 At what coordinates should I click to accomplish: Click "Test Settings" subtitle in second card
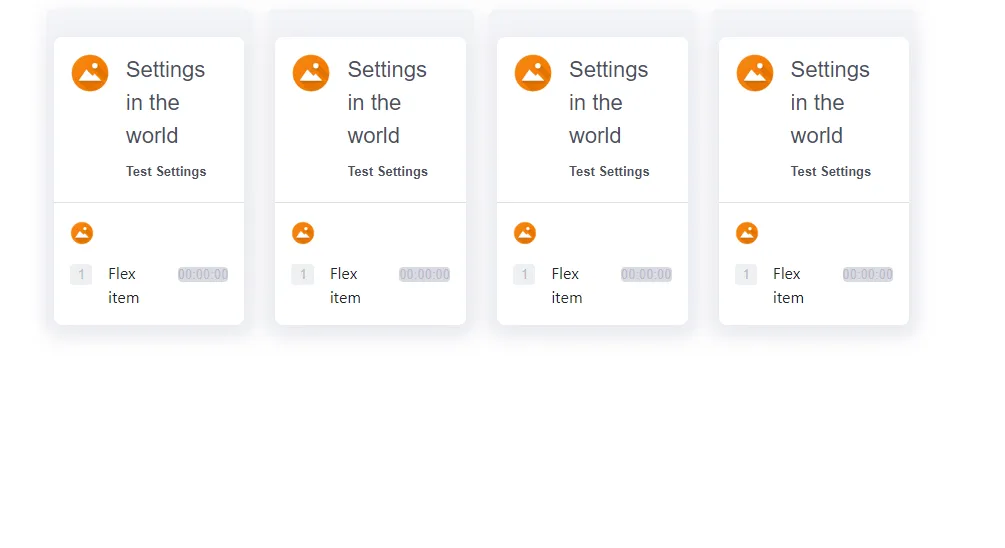point(388,172)
